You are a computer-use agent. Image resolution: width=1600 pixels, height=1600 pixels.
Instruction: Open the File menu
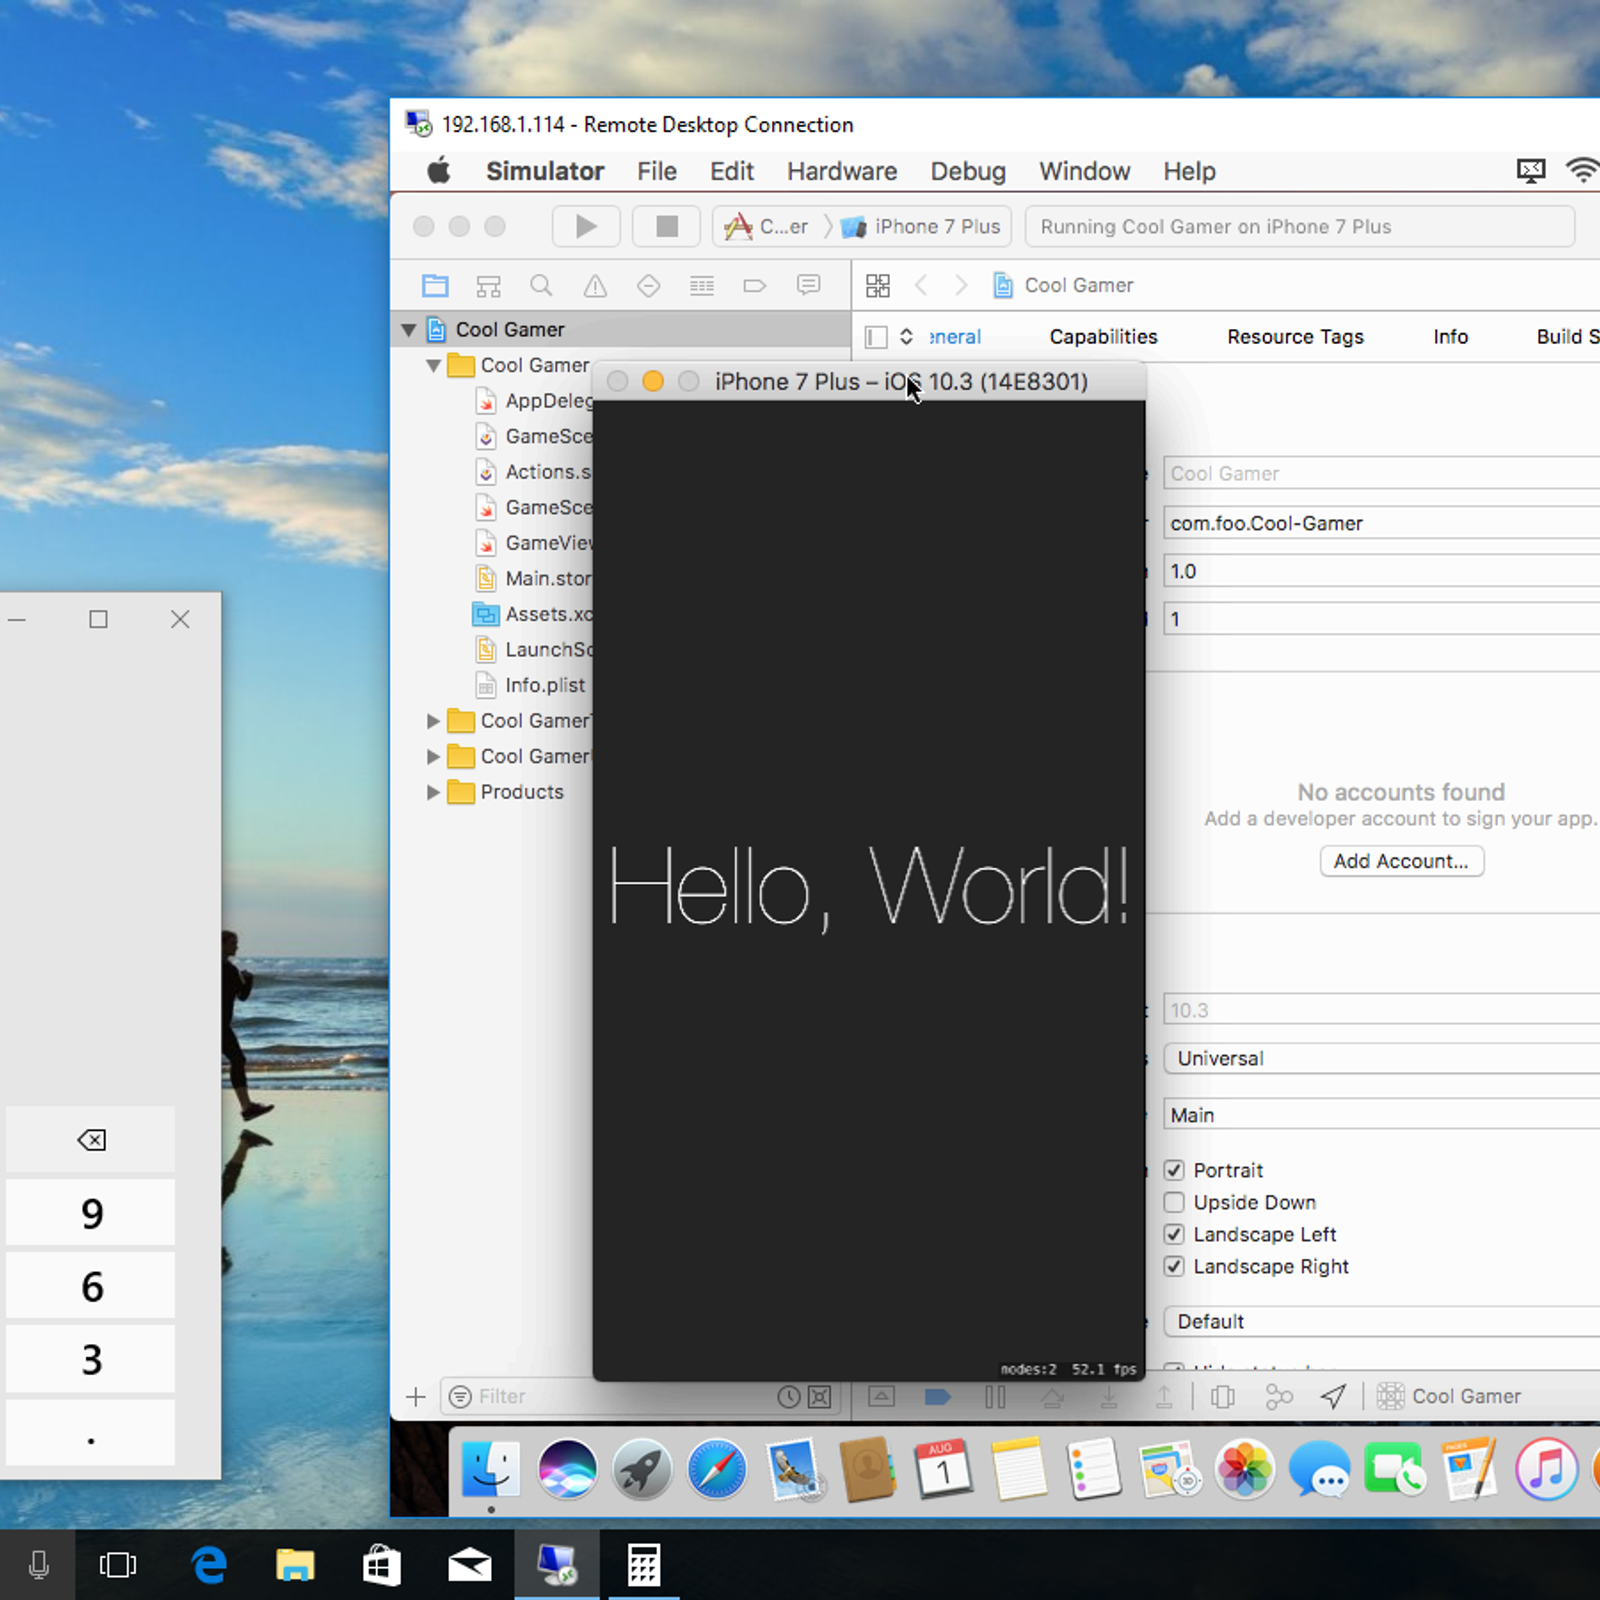[657, 171]
